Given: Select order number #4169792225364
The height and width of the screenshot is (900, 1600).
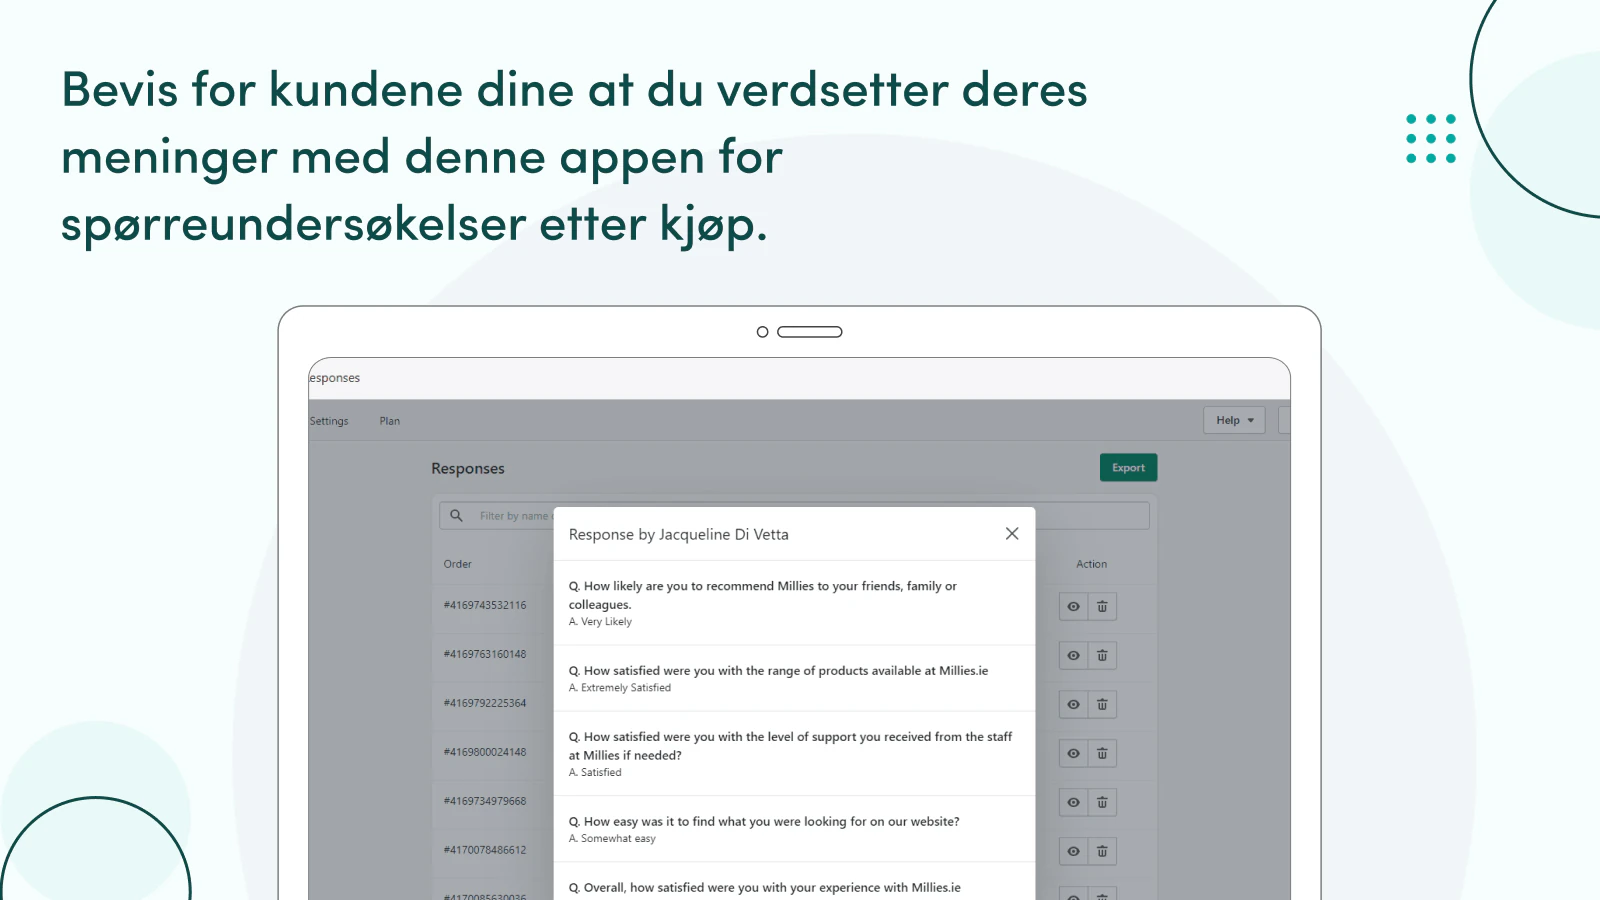Looking at the screenshot, I should pos(485,703).
